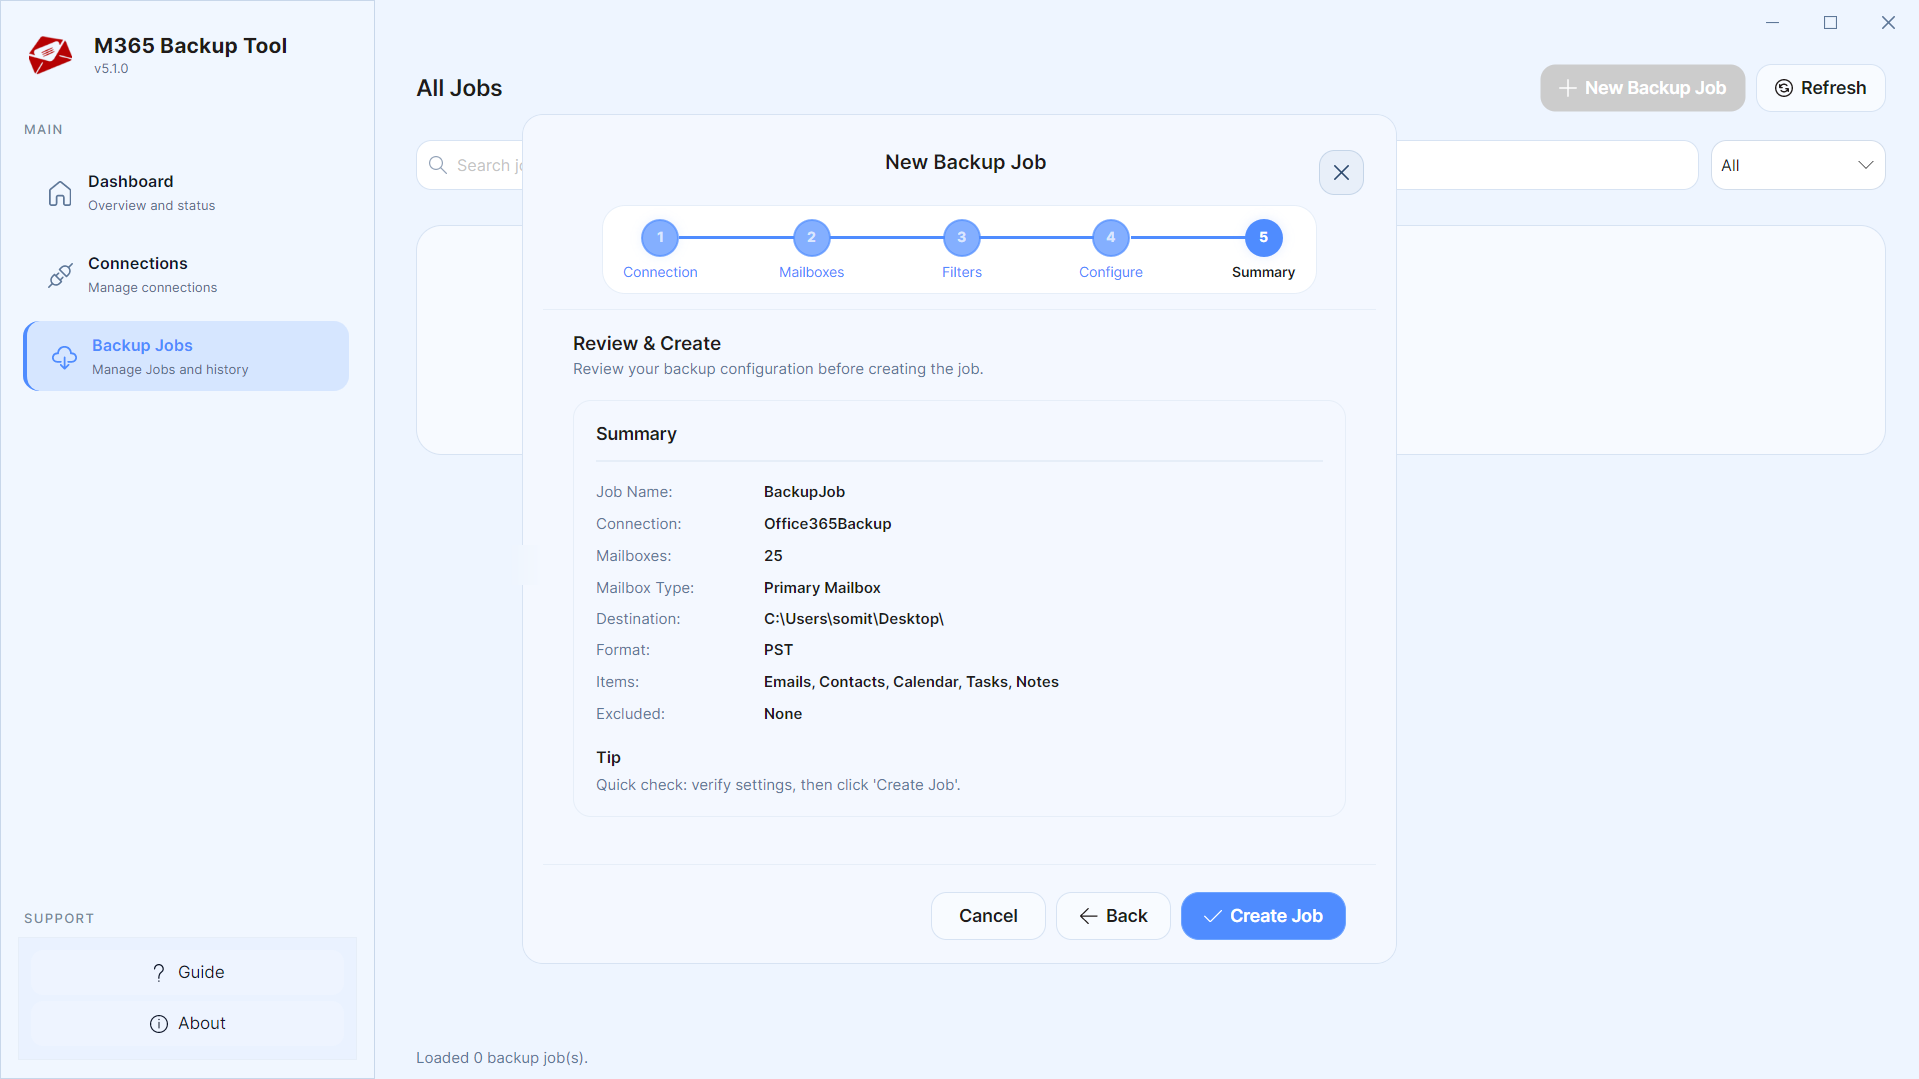Click the Refresh button label
1919x1079 pixels.
click(x=1833, y=88)
